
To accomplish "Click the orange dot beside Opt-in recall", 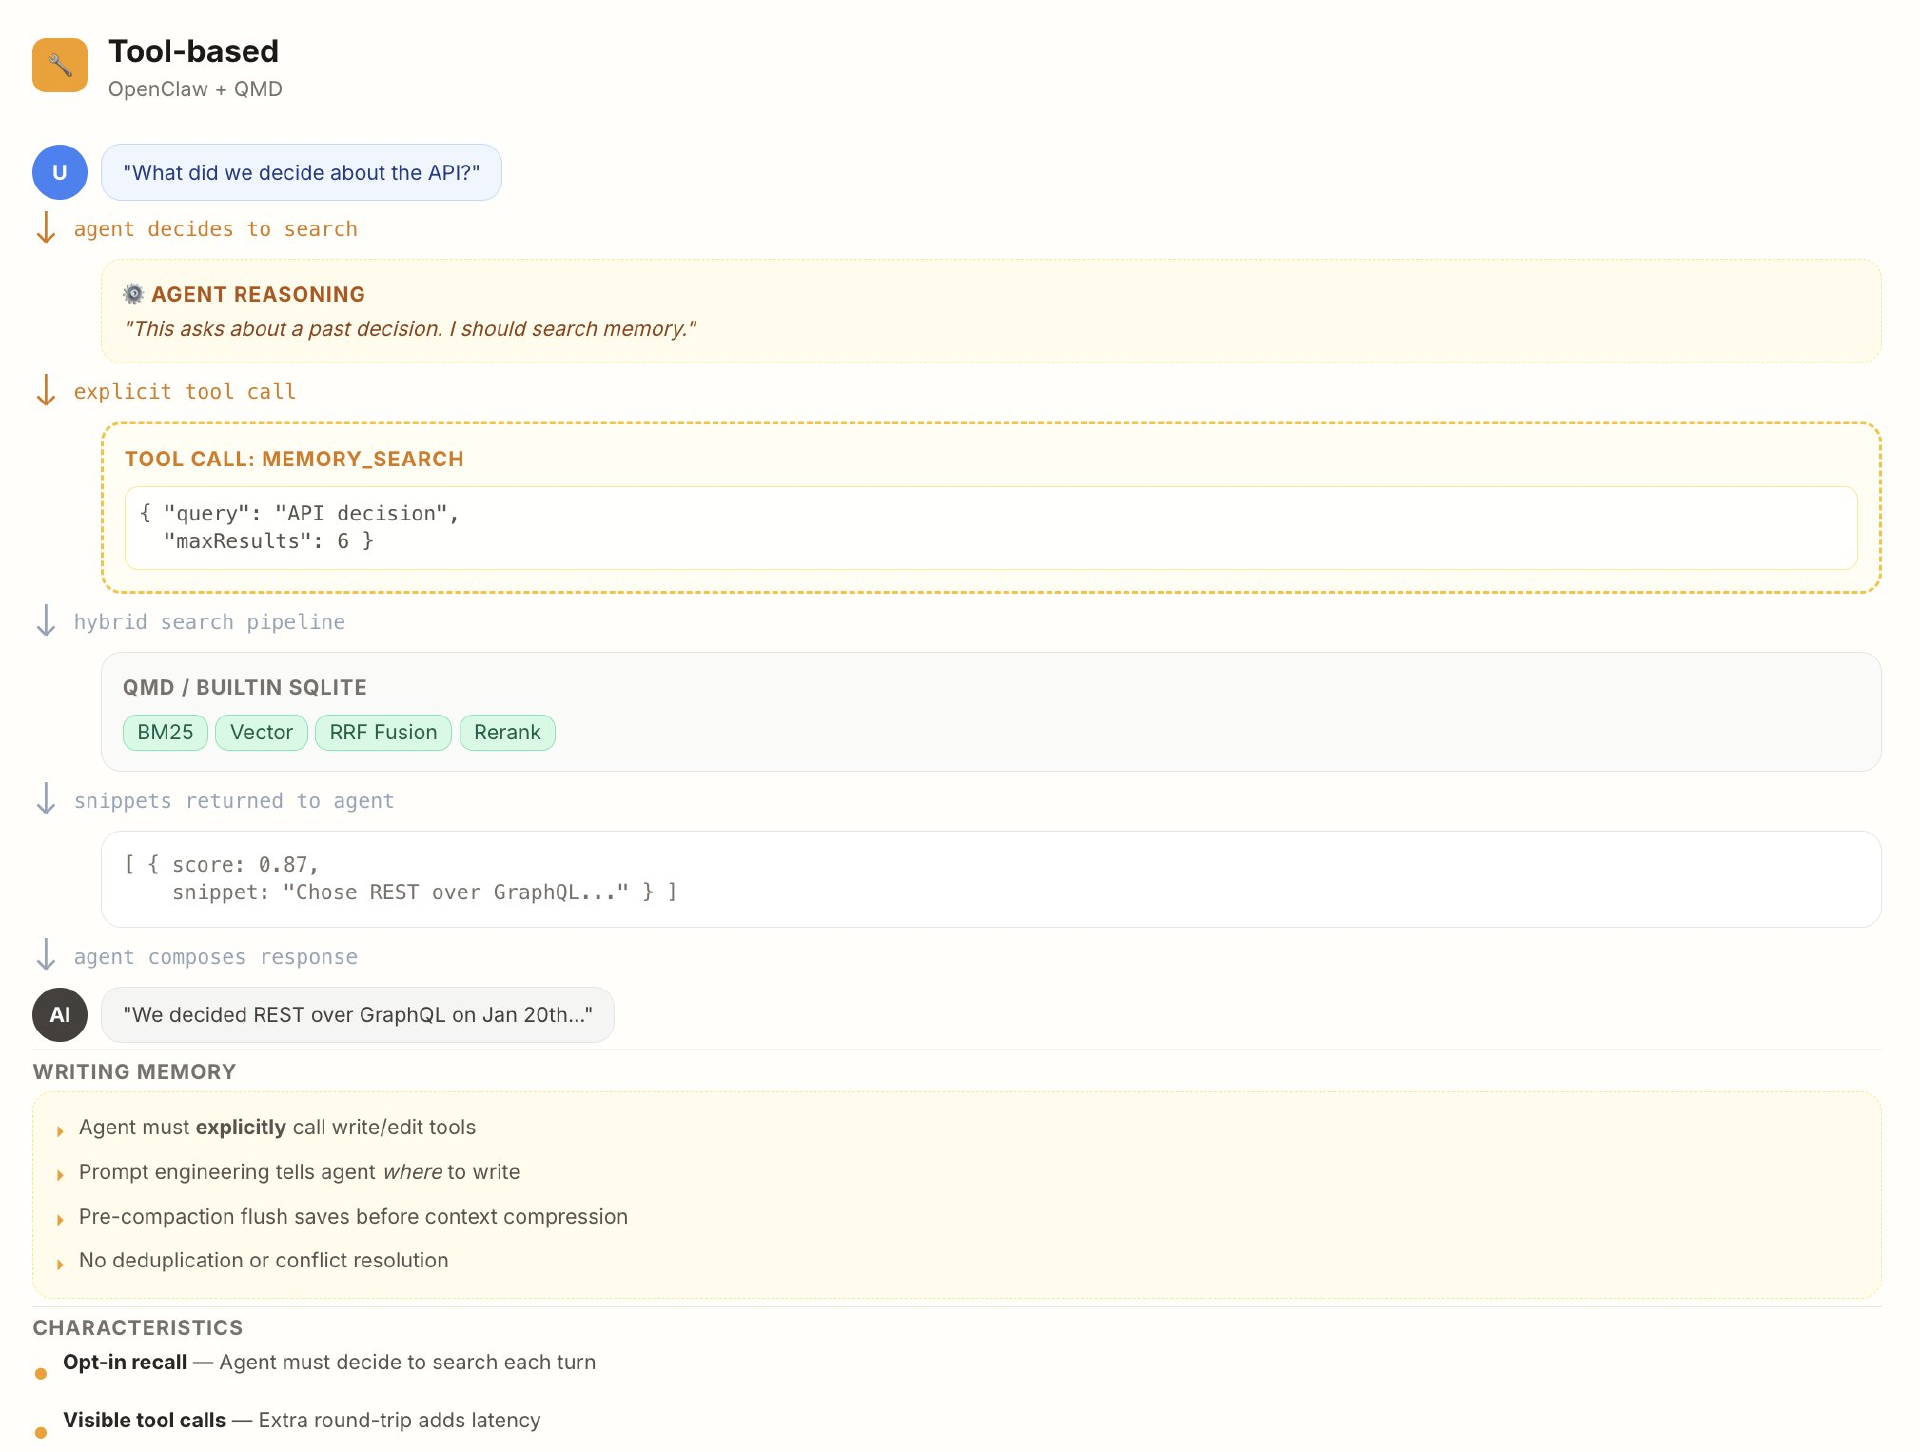I will [x=41, y=1374].
